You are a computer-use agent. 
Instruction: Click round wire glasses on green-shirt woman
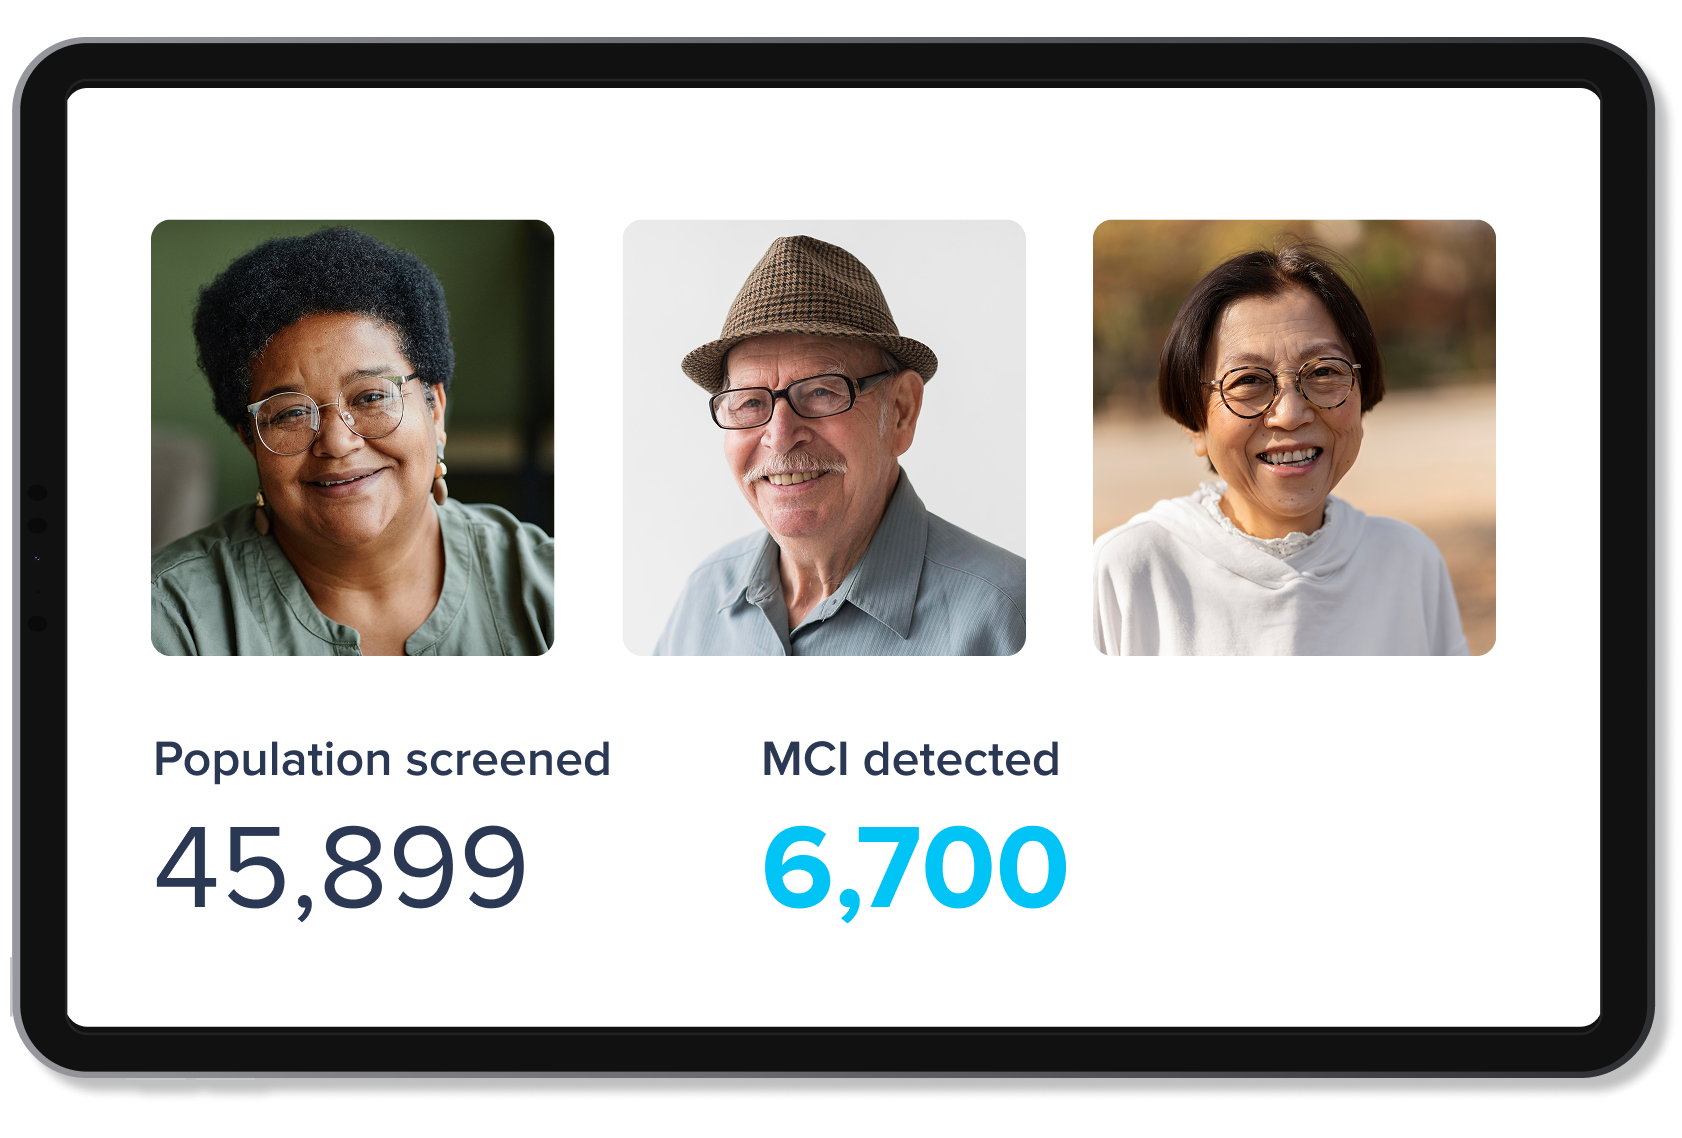pyautogui.click(x=328, y=410)
